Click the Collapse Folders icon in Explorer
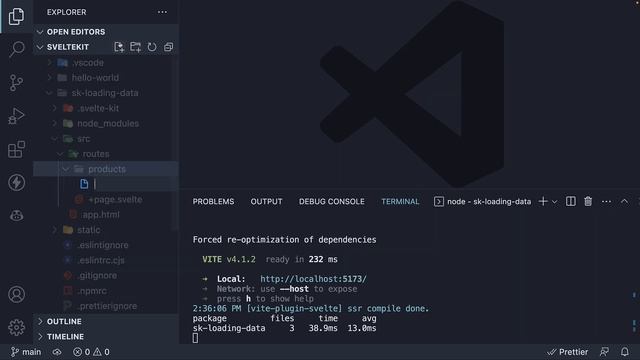The image size is (640, 360). coord(168,47)
